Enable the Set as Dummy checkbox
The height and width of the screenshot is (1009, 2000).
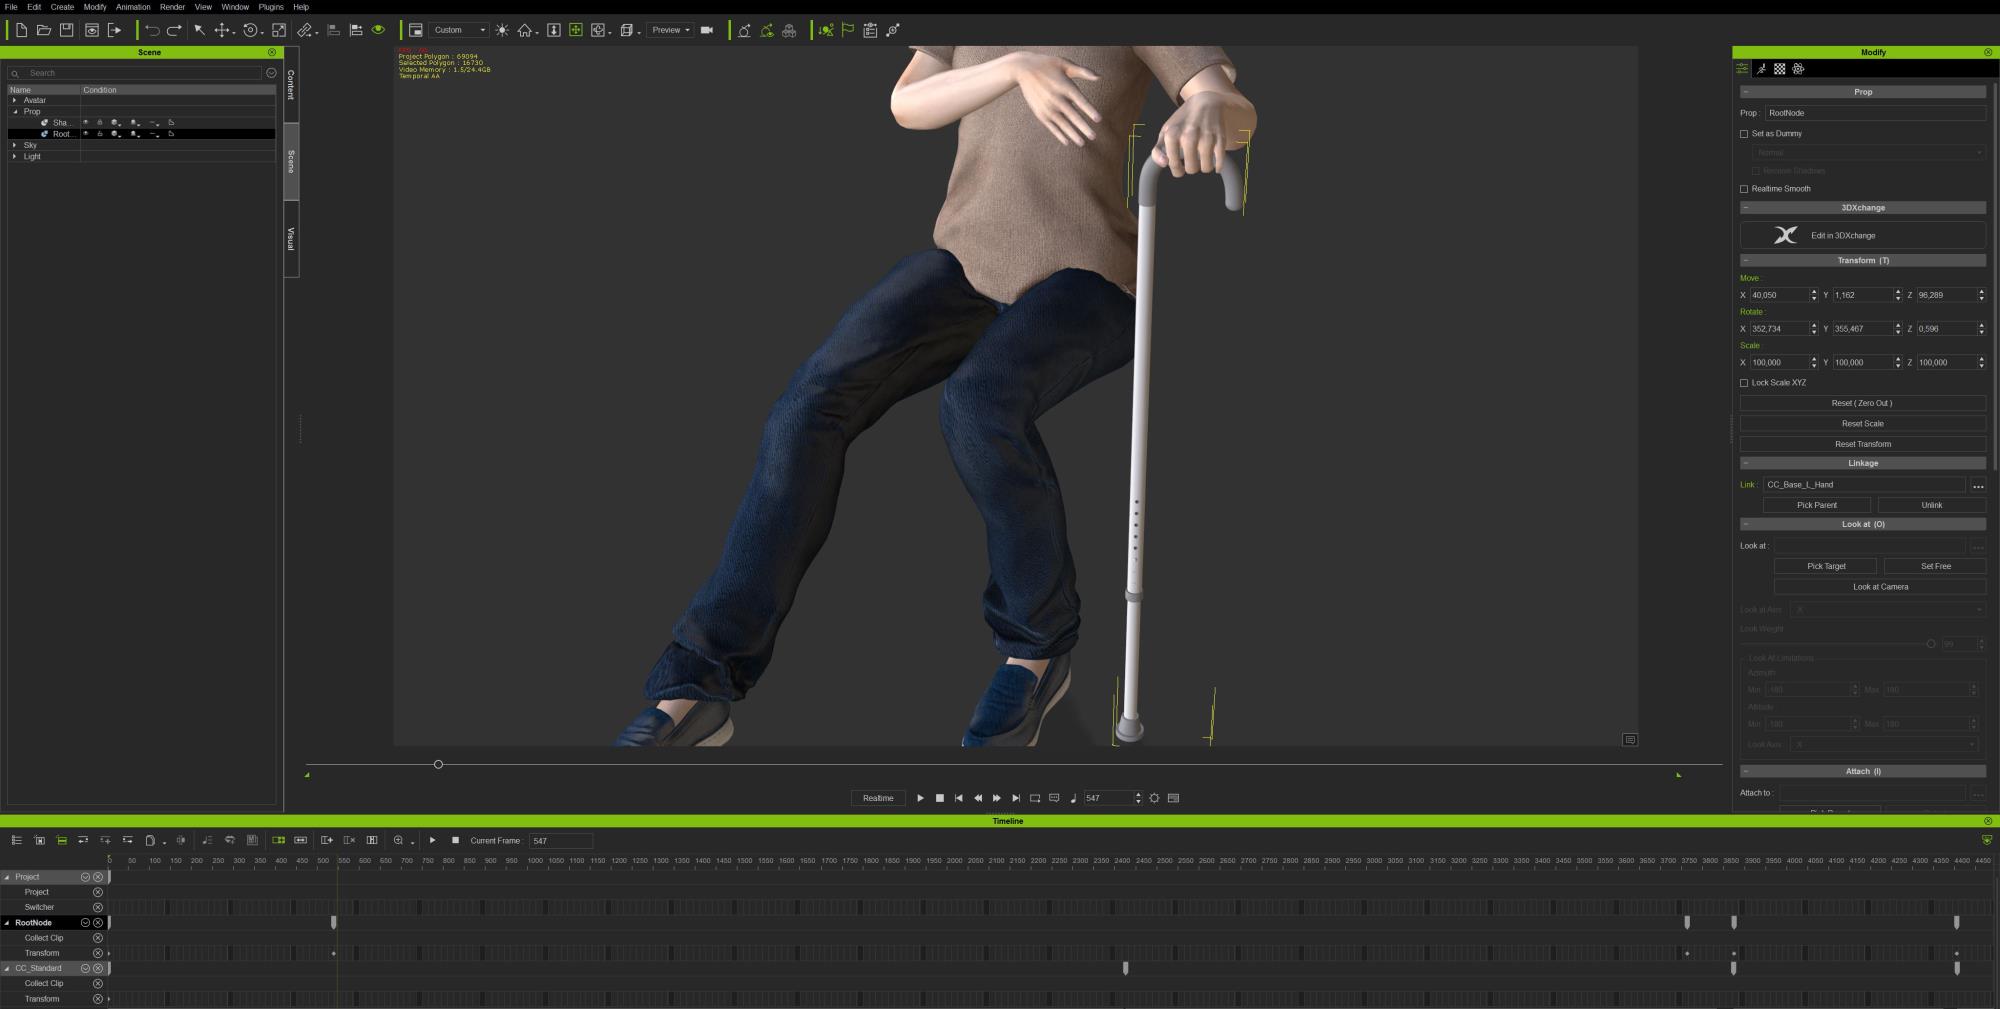[x=1744, y=134]
